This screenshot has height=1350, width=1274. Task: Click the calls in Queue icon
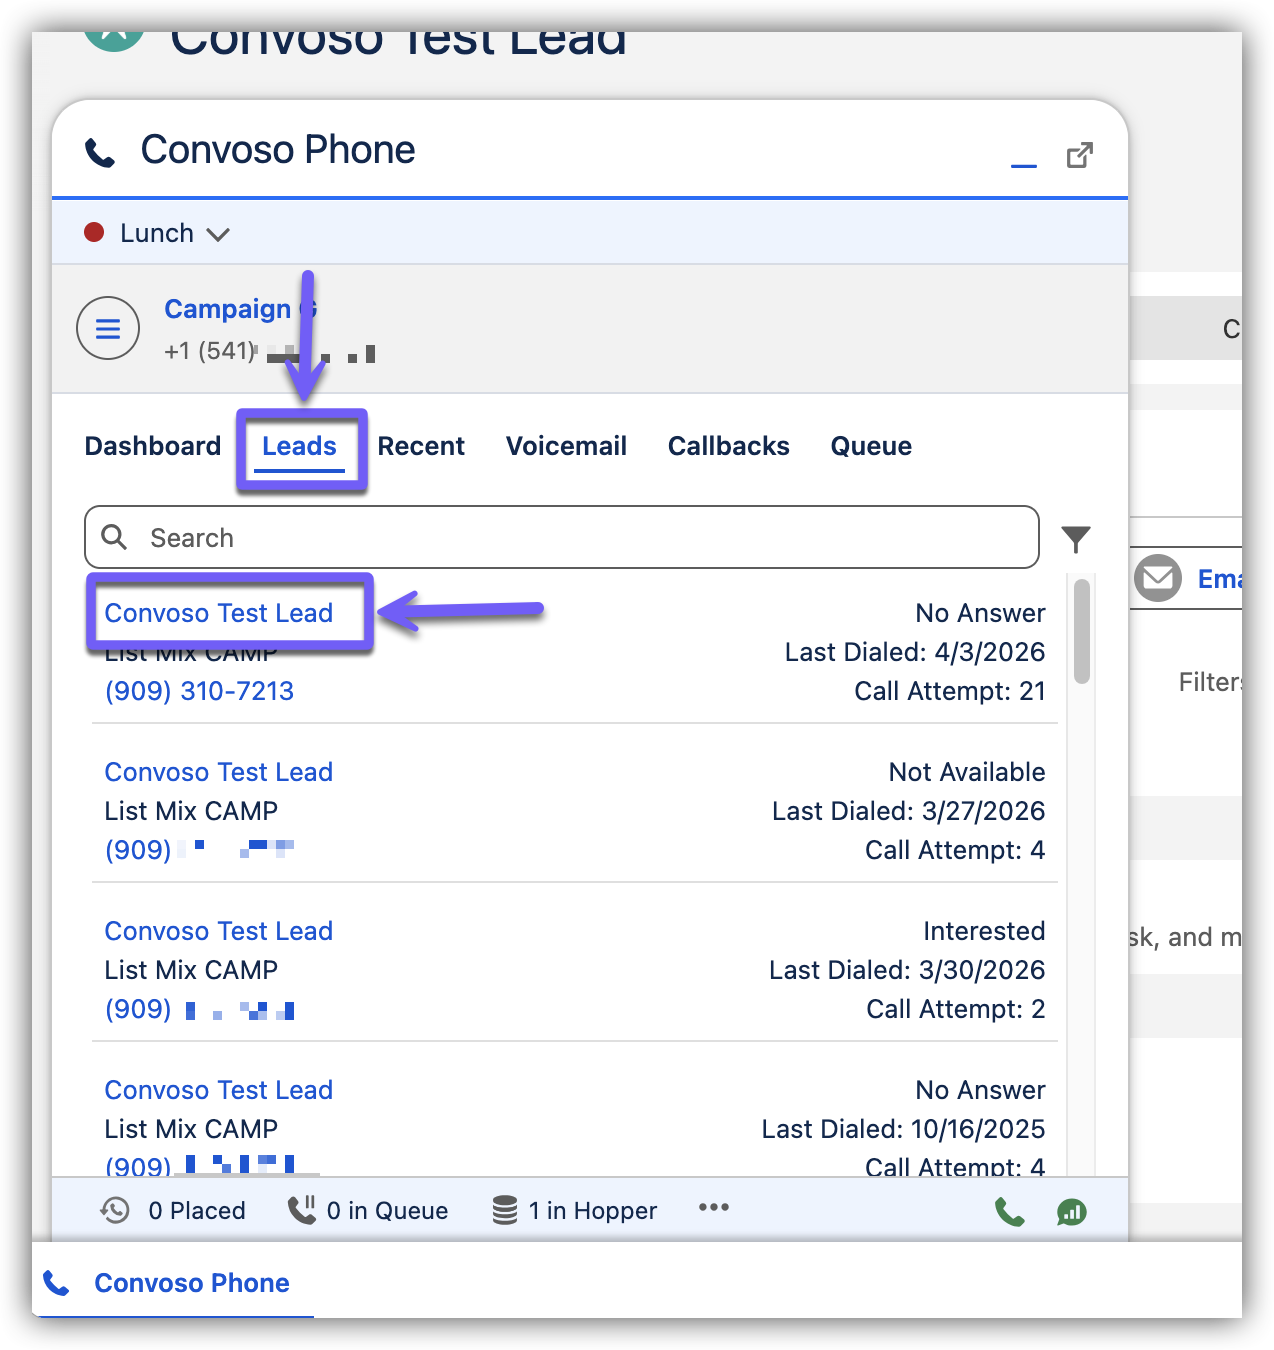point(301,1210)
